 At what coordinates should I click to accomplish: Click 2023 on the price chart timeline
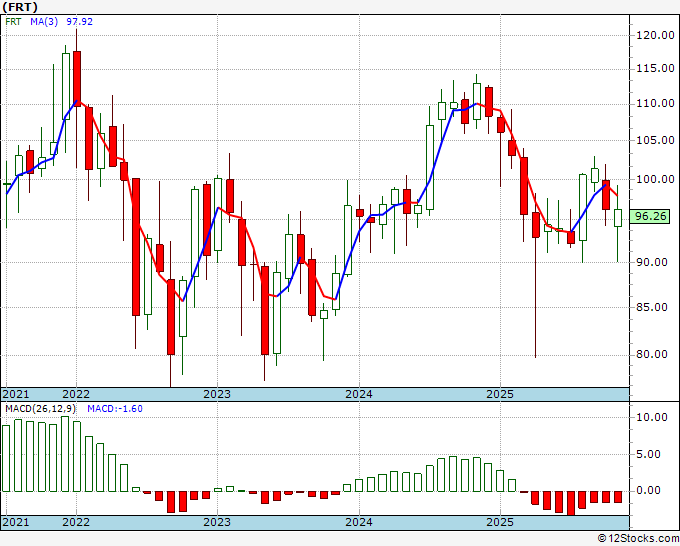217,394
